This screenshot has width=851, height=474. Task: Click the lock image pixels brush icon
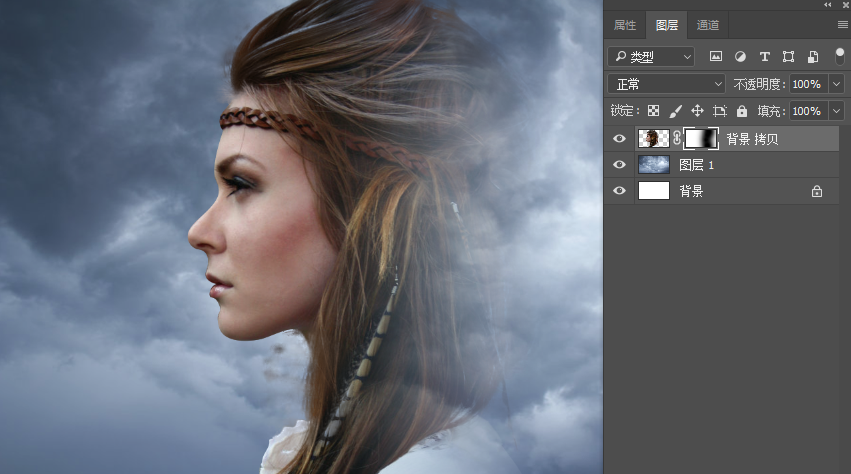pos(675,111)
